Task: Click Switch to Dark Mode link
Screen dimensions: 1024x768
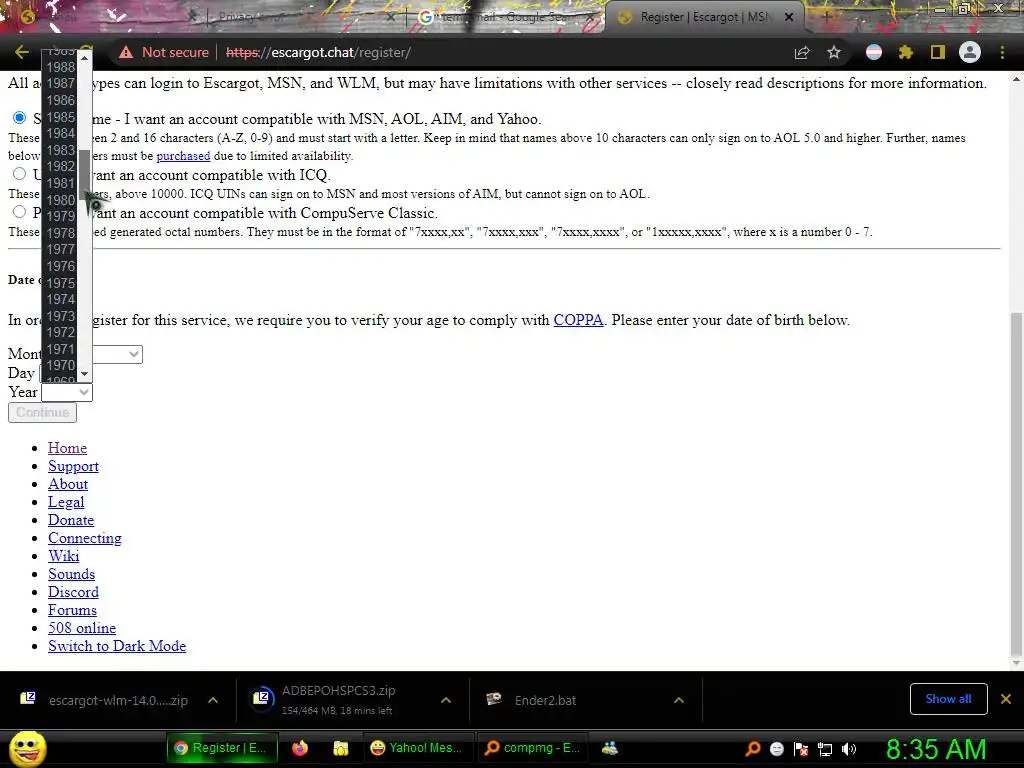Action: click(117, 646)
